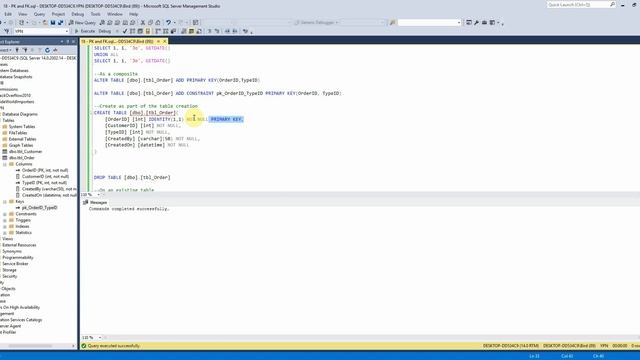Expand the Constraints folder
Screen dimensions: 640x360
click(5, 214)
